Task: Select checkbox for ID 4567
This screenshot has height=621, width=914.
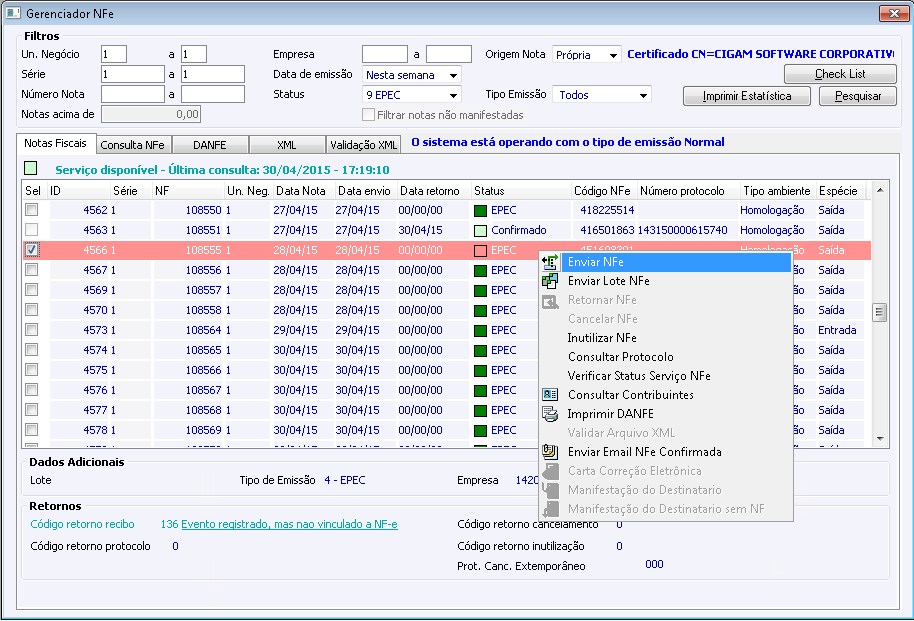Action: [x=31, y=269]
